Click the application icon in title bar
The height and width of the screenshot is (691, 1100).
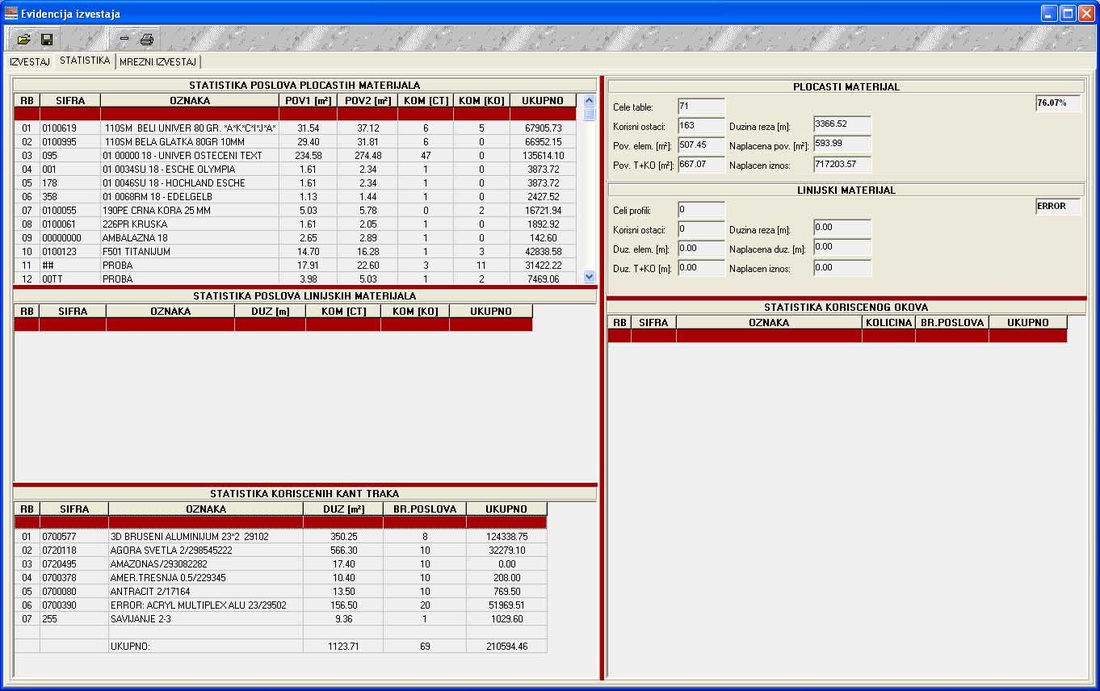[11, 13]
